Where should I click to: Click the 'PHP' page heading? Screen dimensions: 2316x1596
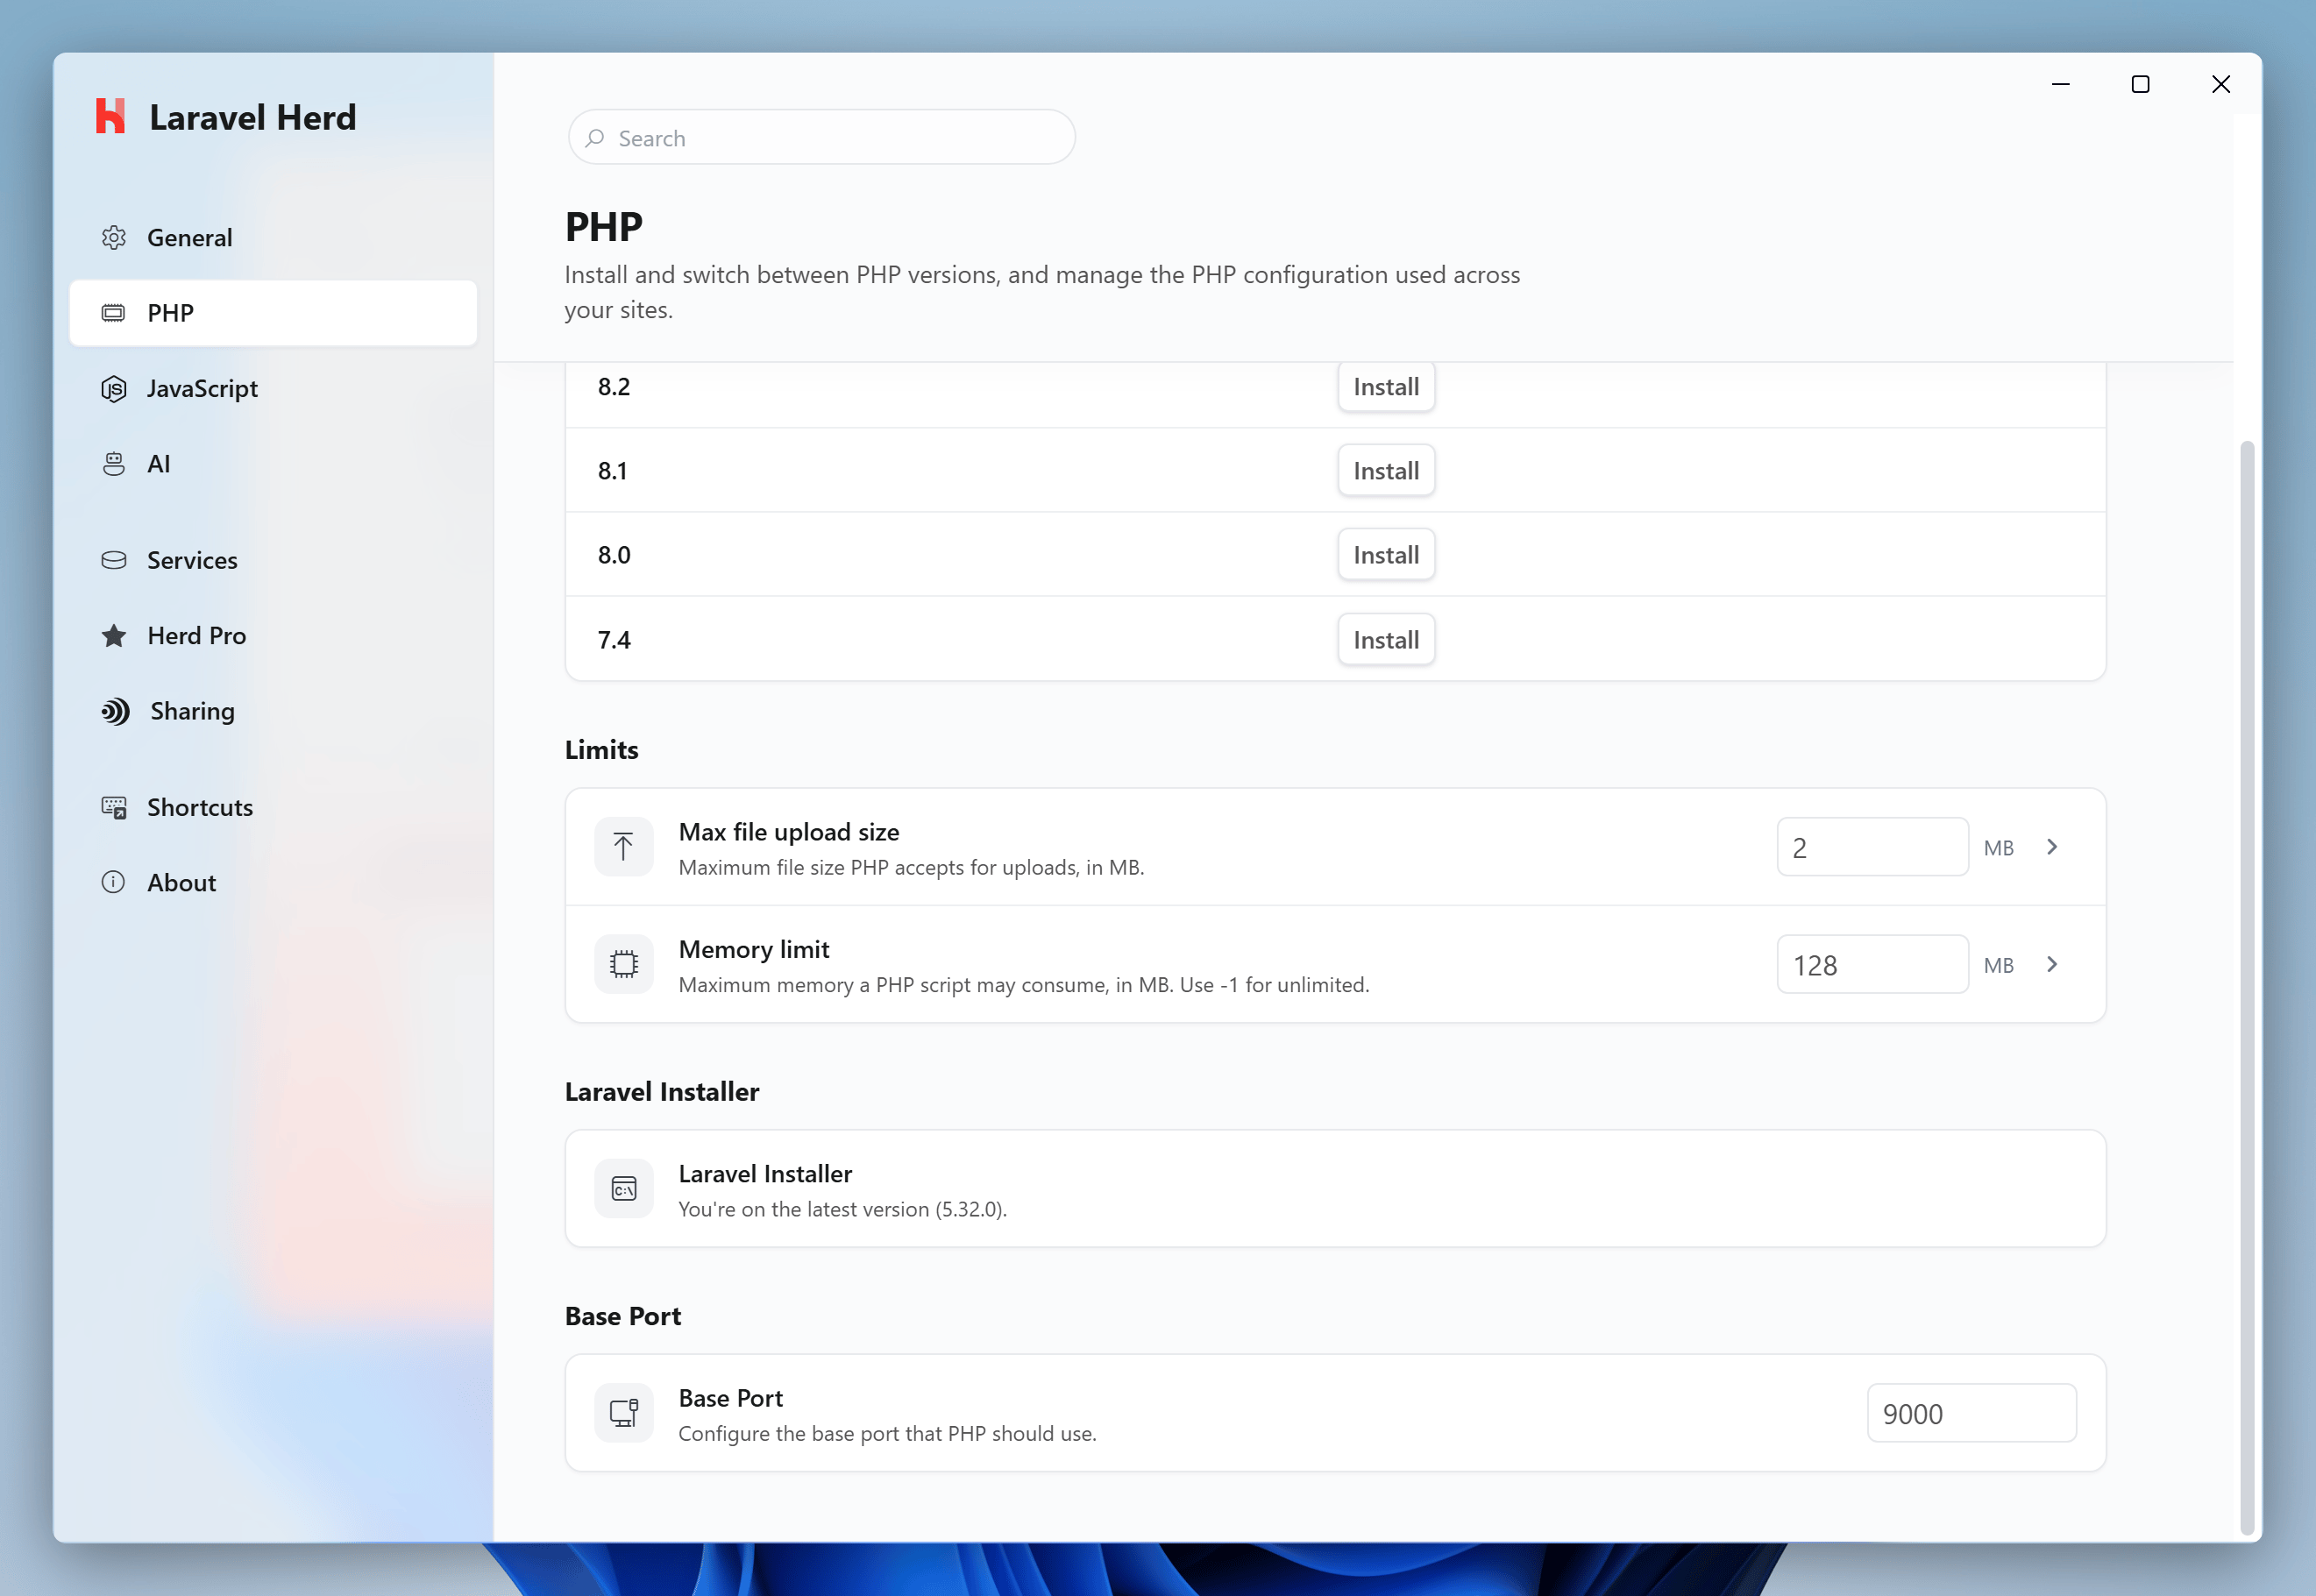point(604,227)
